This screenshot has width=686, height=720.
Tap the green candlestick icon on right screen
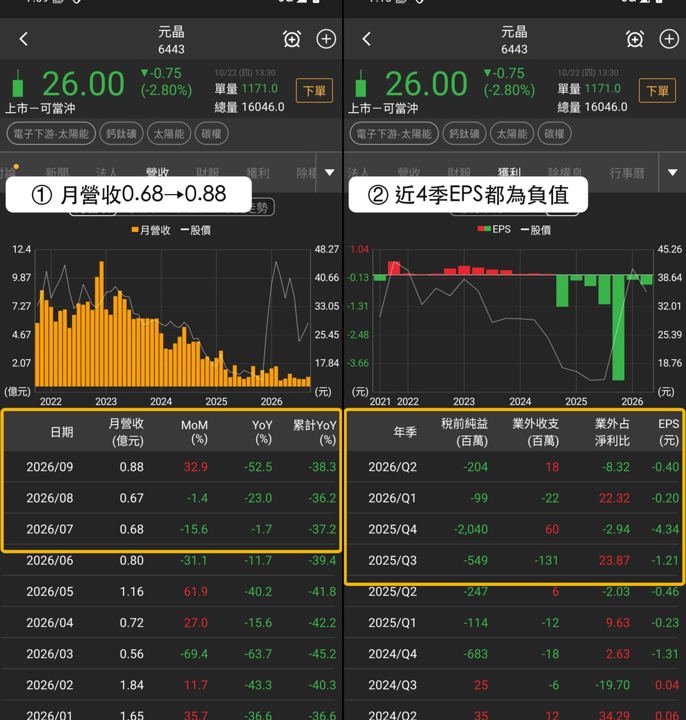point(361,84)
